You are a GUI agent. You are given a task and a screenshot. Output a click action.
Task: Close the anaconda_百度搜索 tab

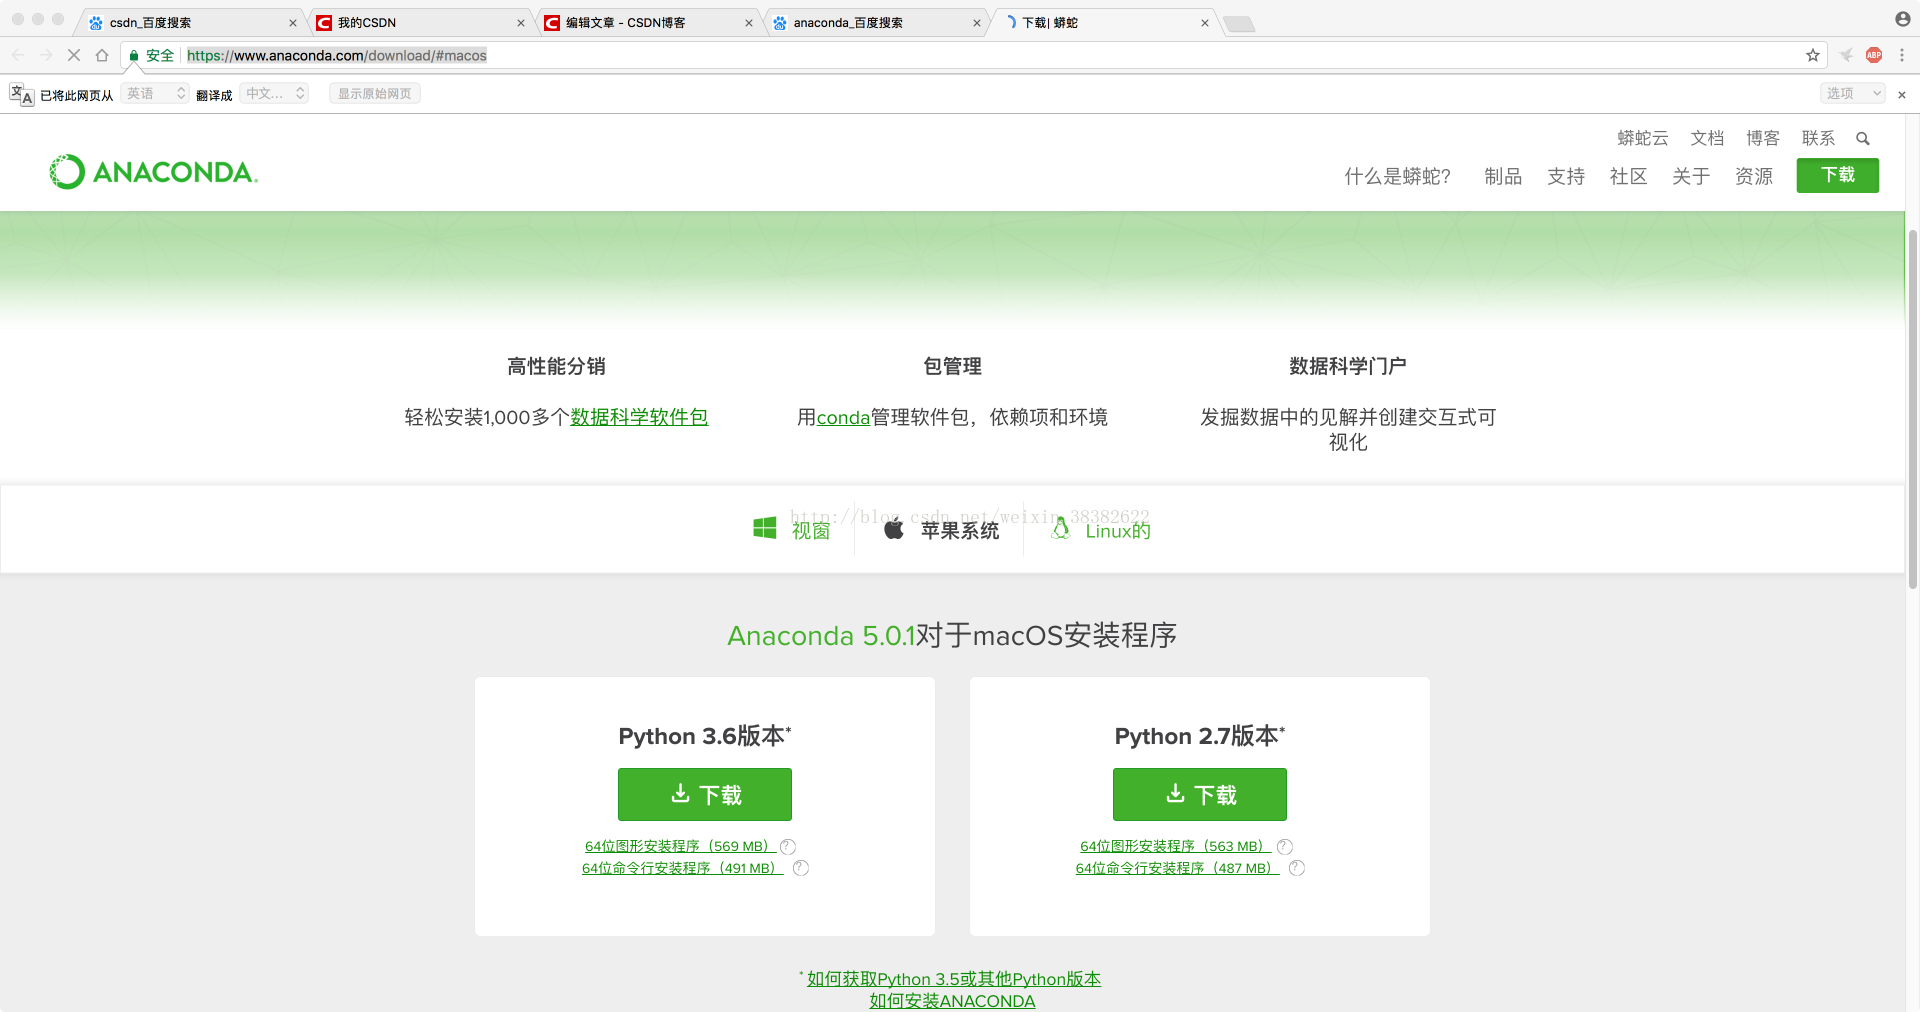(x=977, y=23)
